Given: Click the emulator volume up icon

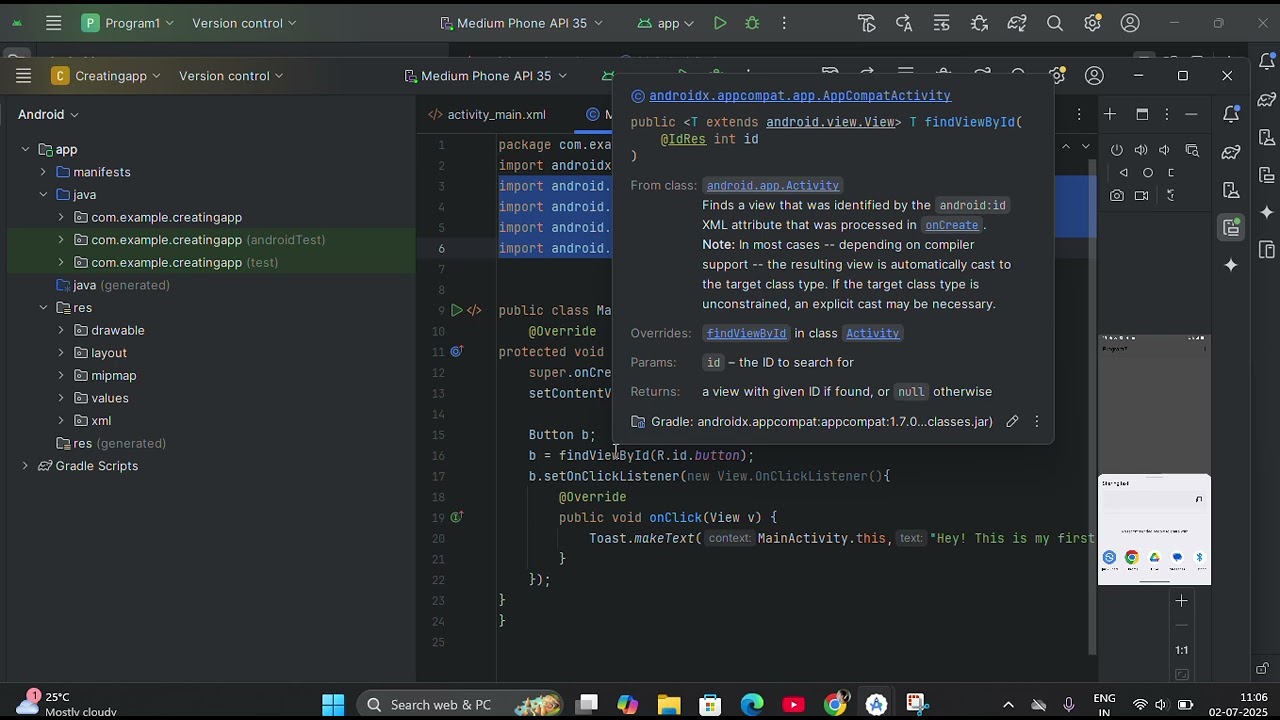Looking at the screenshot, I should (x=1141, y=150).
